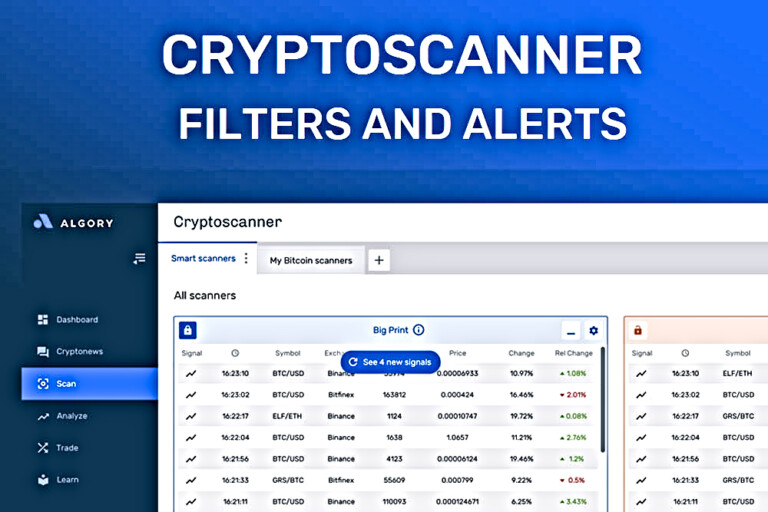Image resolution: width=768 pixels, height=512 pixels.
Task: Click the Algory logo icon
Action: coord(43,222)
